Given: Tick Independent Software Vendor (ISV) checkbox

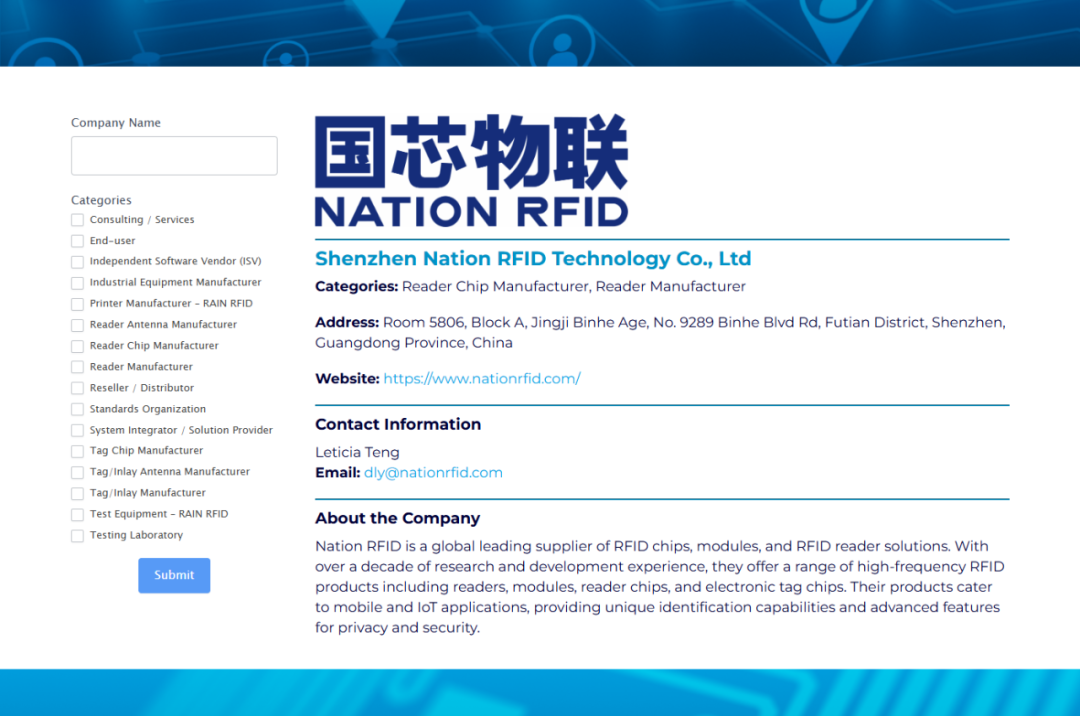Looking at the screenshot, I should tap(78, 262).
